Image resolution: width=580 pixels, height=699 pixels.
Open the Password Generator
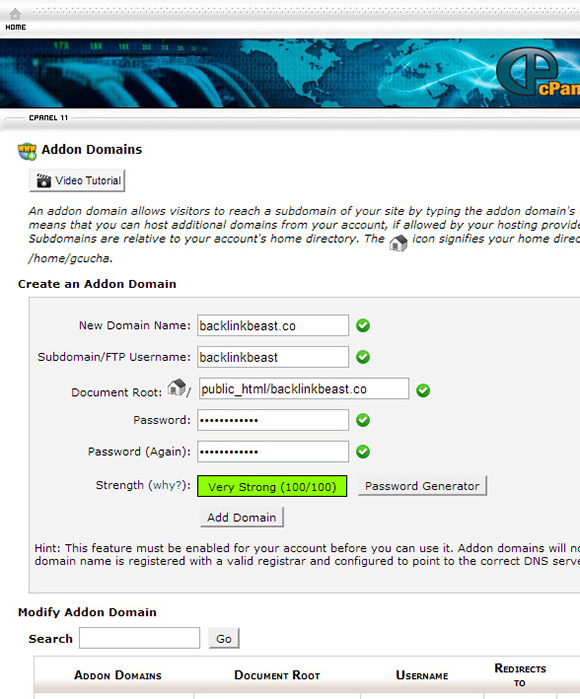point(422,485)
